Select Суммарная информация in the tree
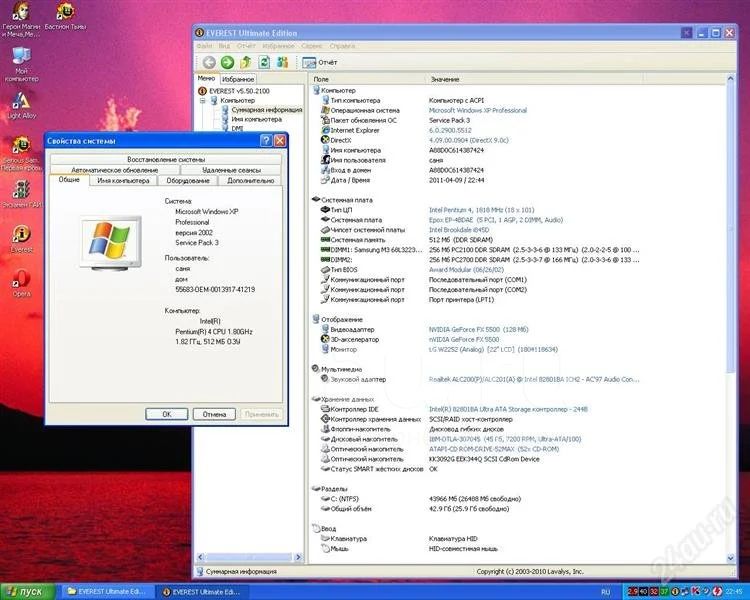Screen dimensions: 750x600 [x=266, y=110]
